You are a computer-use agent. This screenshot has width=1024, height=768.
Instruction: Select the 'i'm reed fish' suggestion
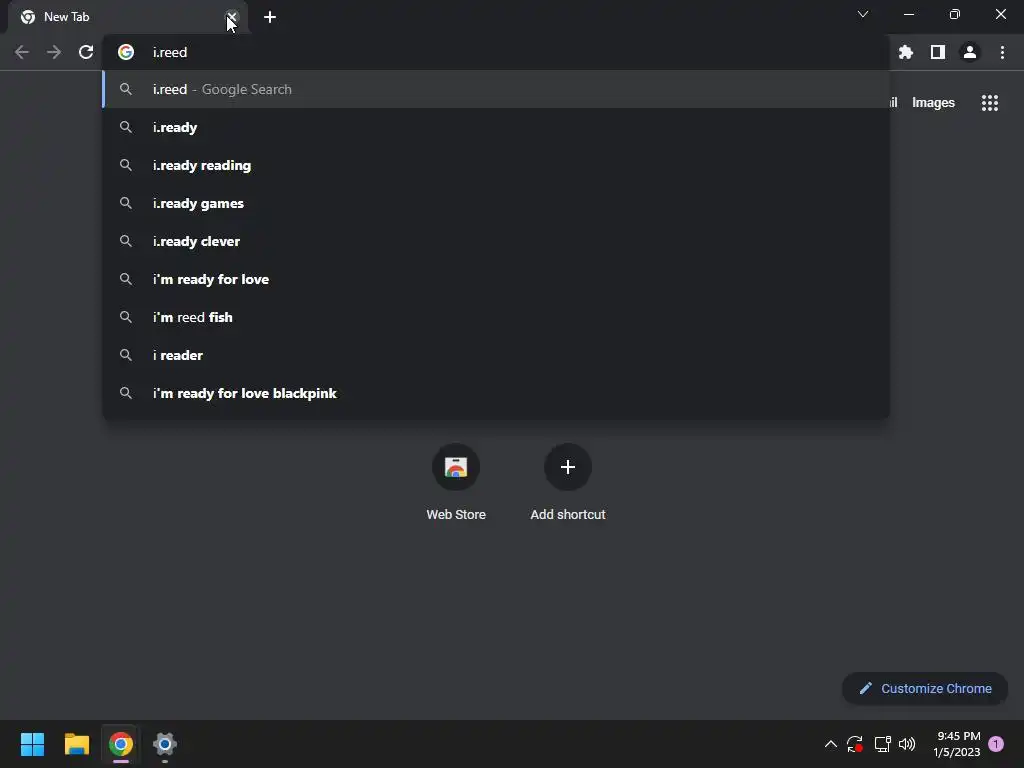pos(496,317)
